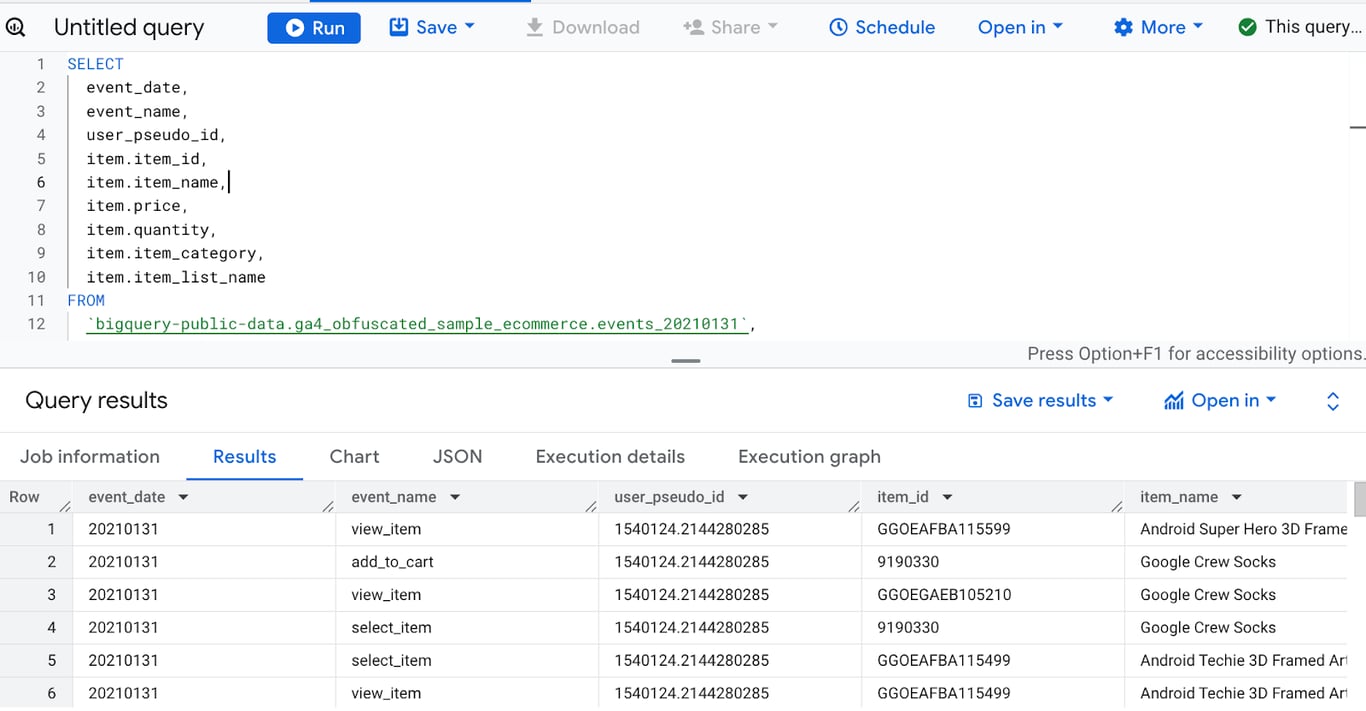Open the Schedule option
The width and height of the screenshot is (1366, 711).
point(882,27)
